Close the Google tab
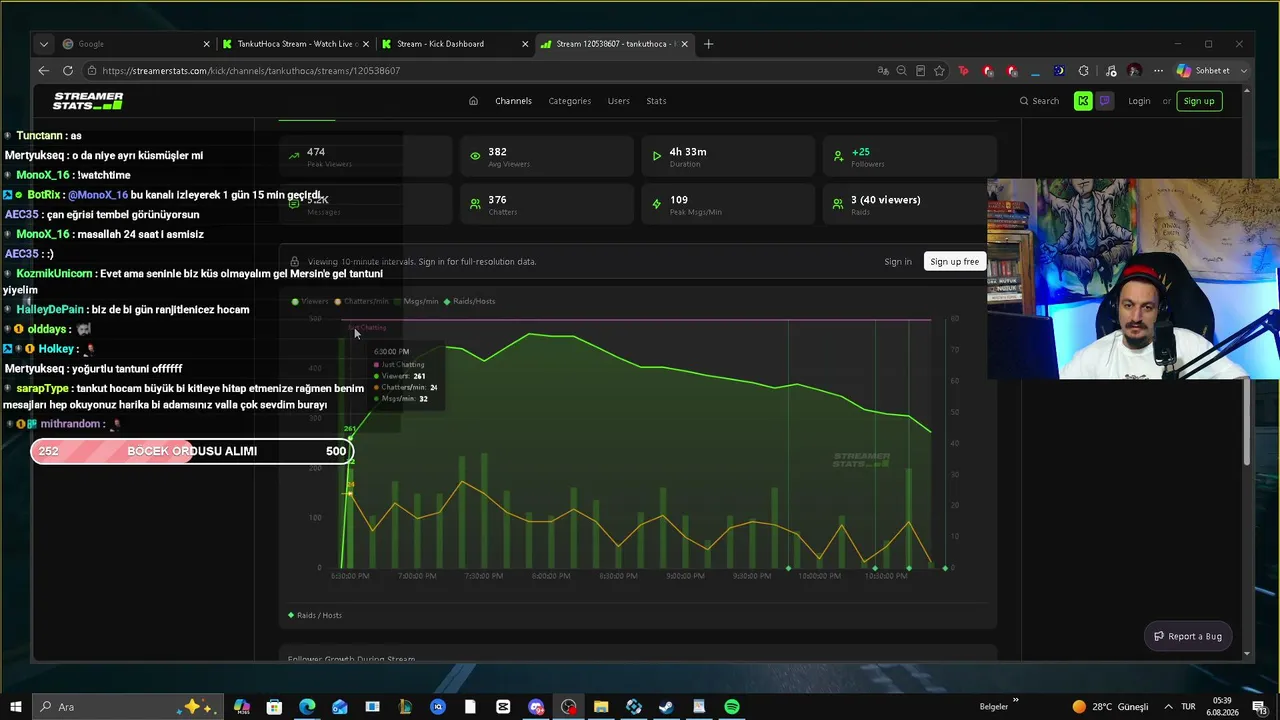The height and width of the screenshot is (720, 1280). (x=207, y=44)
